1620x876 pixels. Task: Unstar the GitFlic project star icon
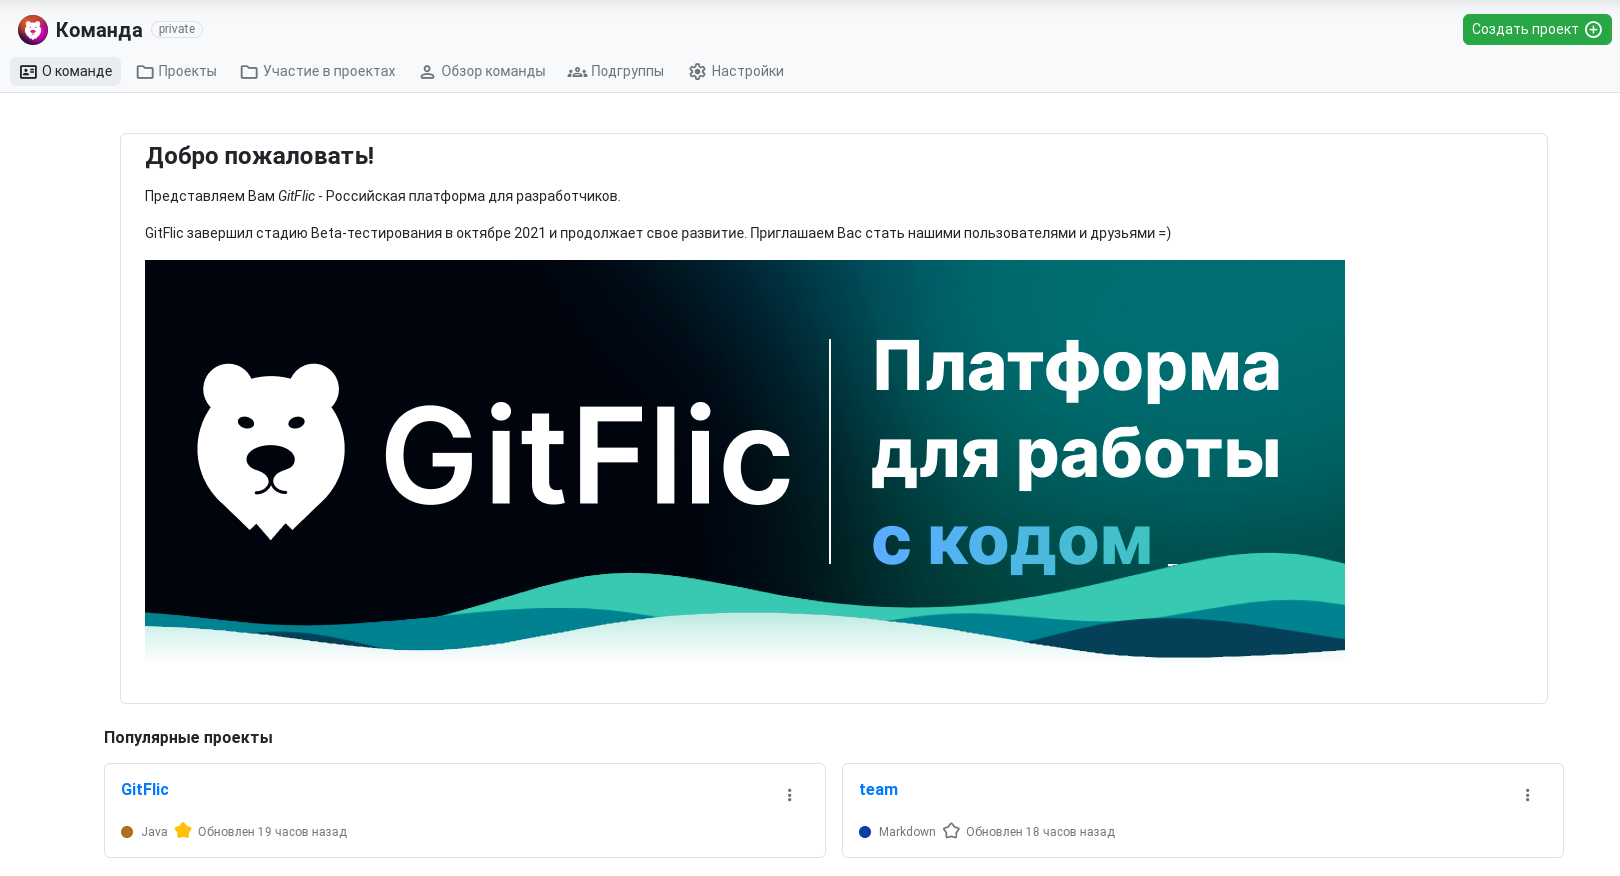pyautogui.click(x=183, y=830)
